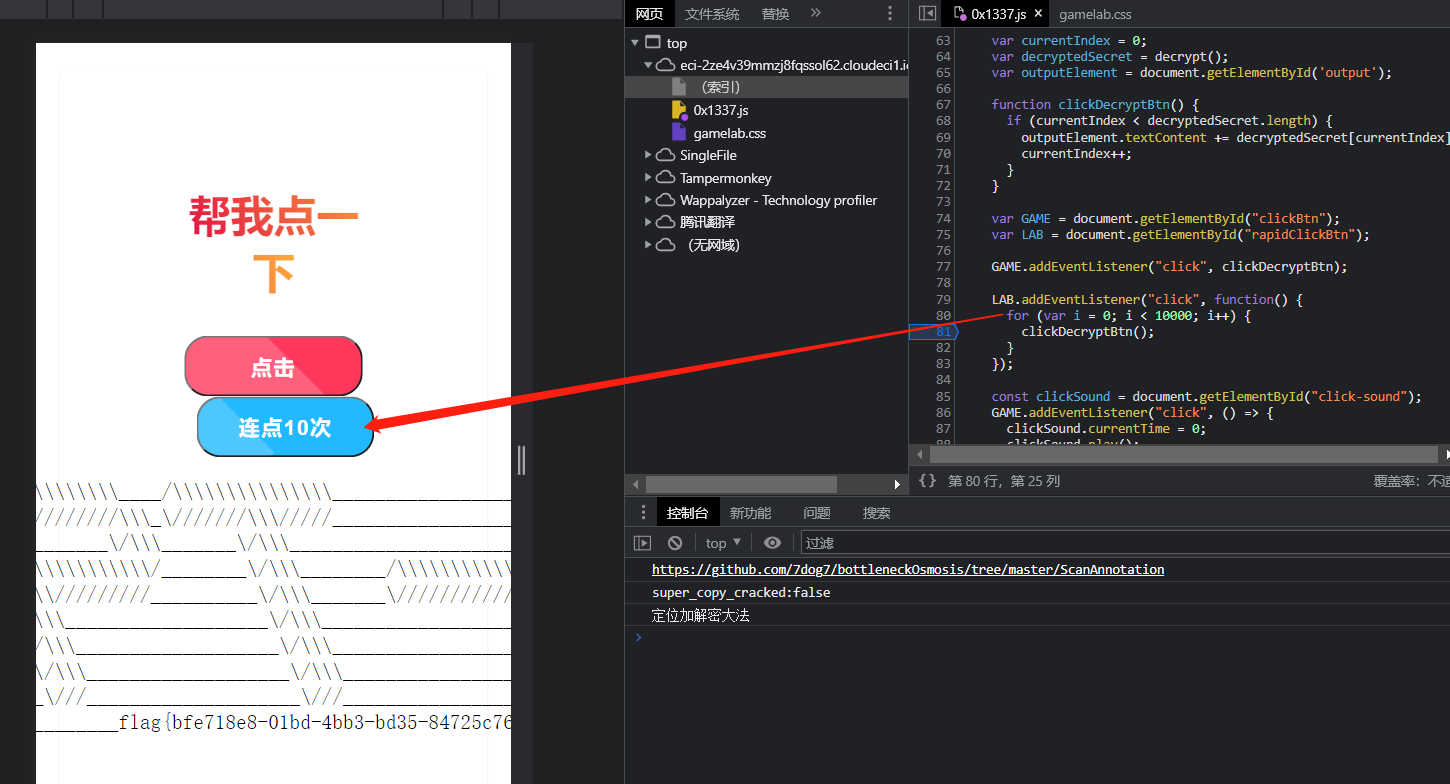Click the SingleFile cloud icon
This screenshot has width=1450, height=784.
pyautogui.click(x=666, y=155)
